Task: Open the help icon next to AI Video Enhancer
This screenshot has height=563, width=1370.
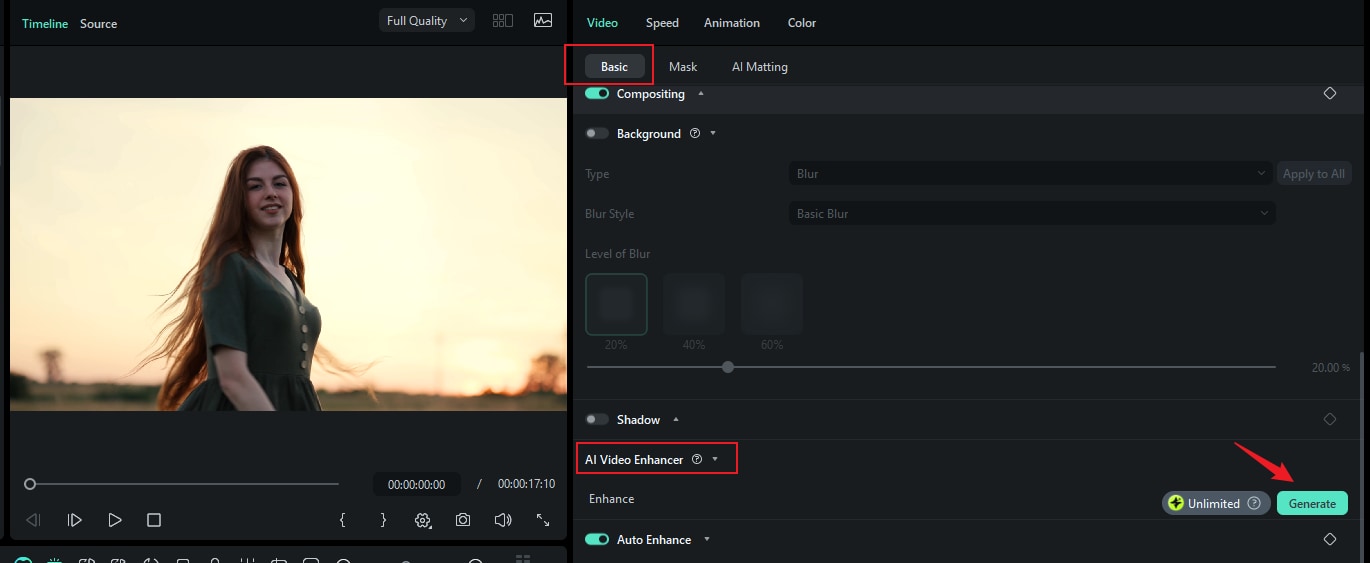Action: 697,460
